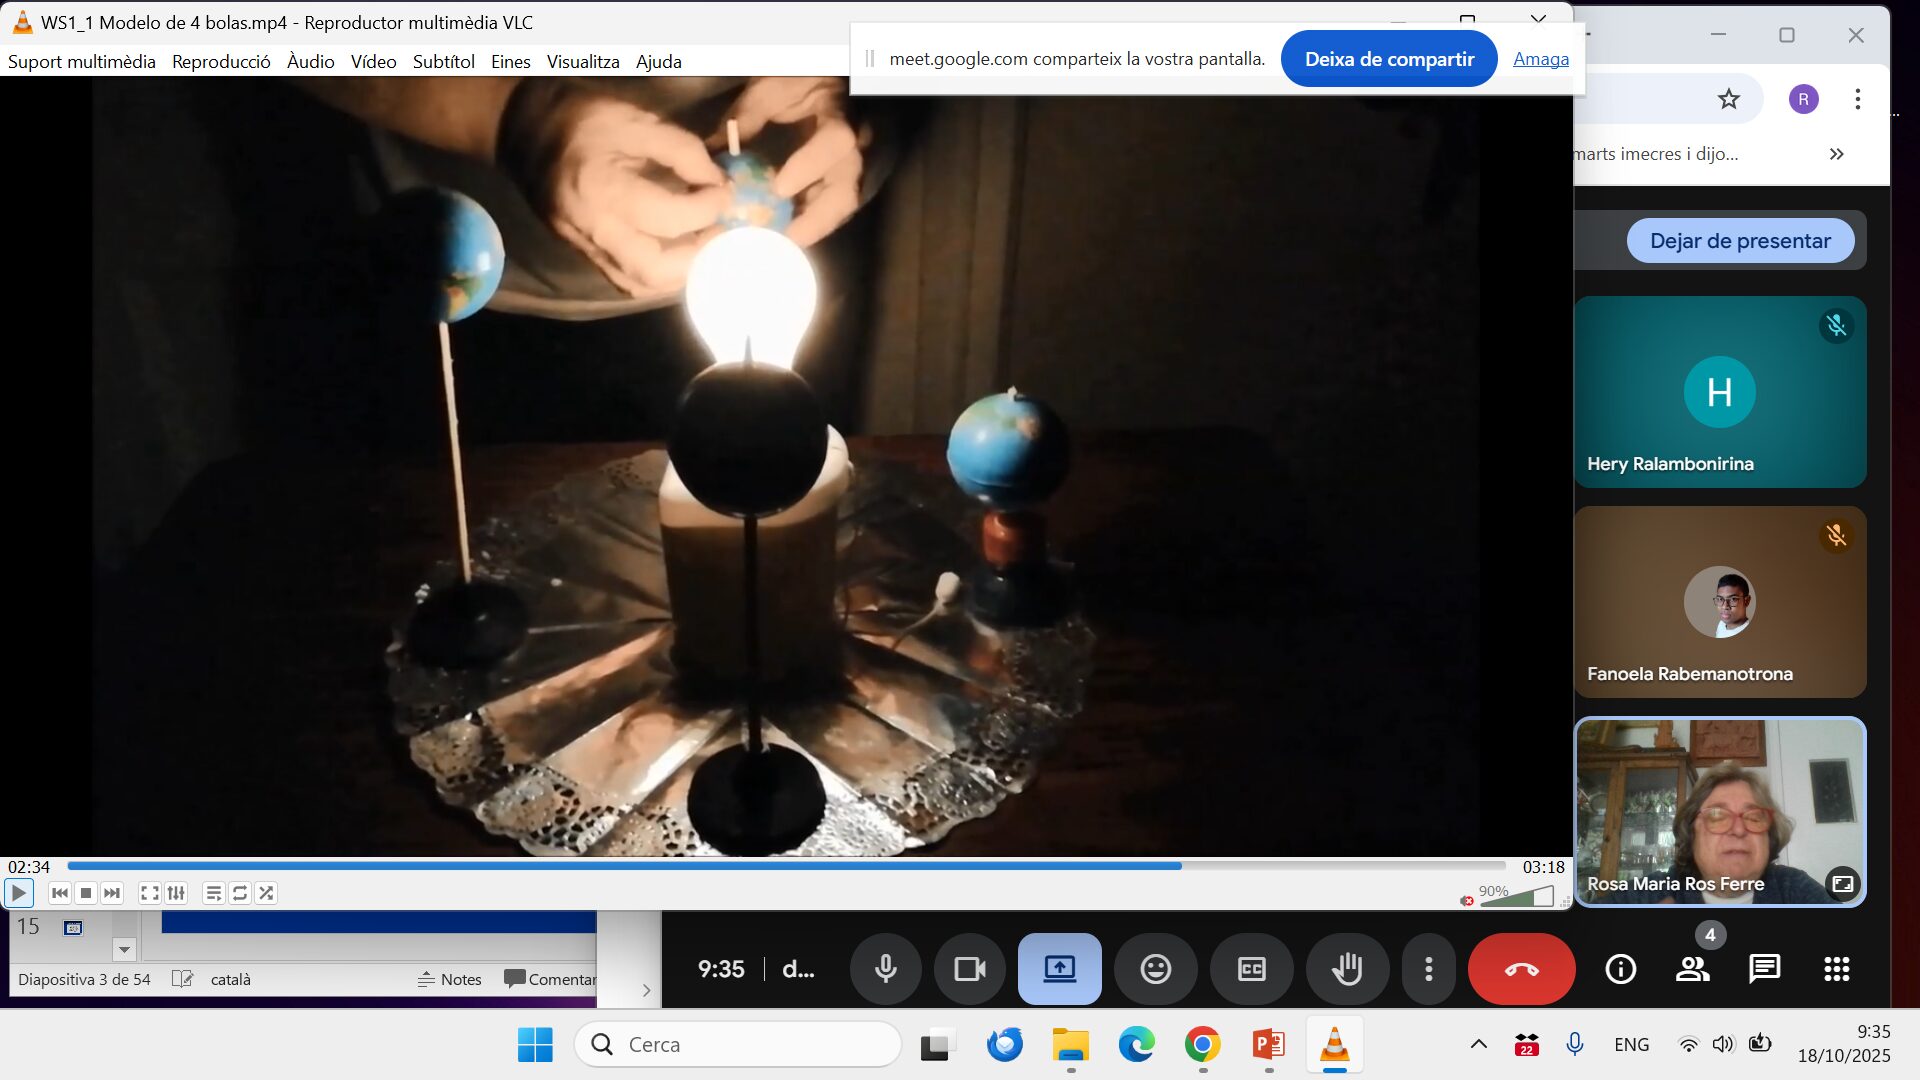Hang up the Meet call
The width and height of the screenshot is (1920, 1080).
tap(1521, 968)
